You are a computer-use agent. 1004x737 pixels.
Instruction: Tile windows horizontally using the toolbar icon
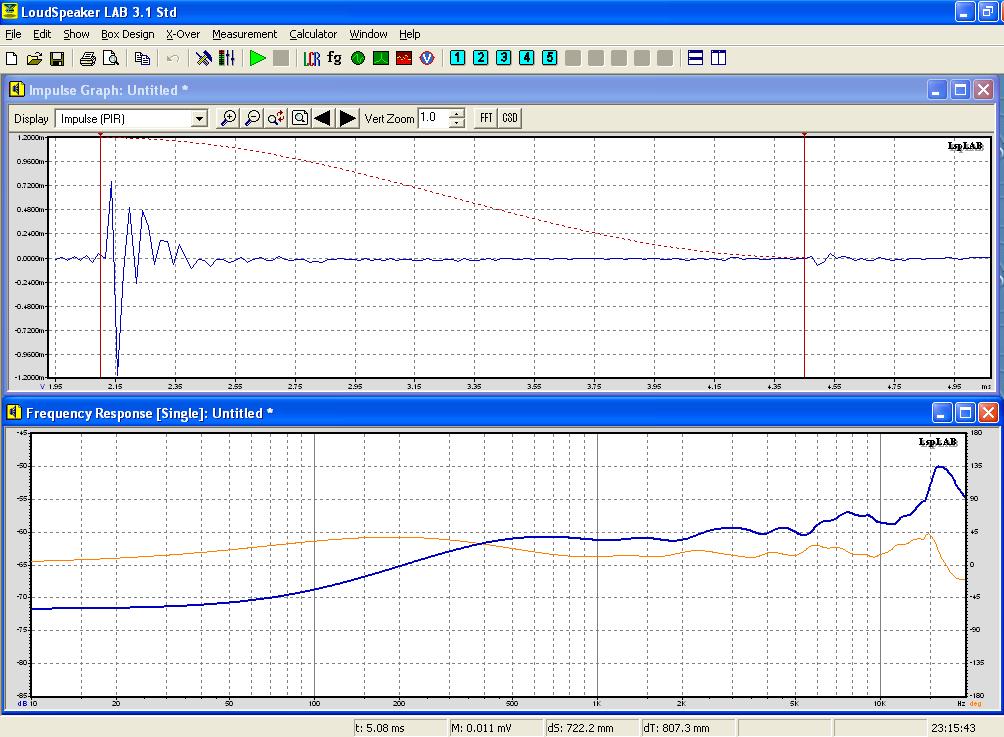(x=695, y=58)
